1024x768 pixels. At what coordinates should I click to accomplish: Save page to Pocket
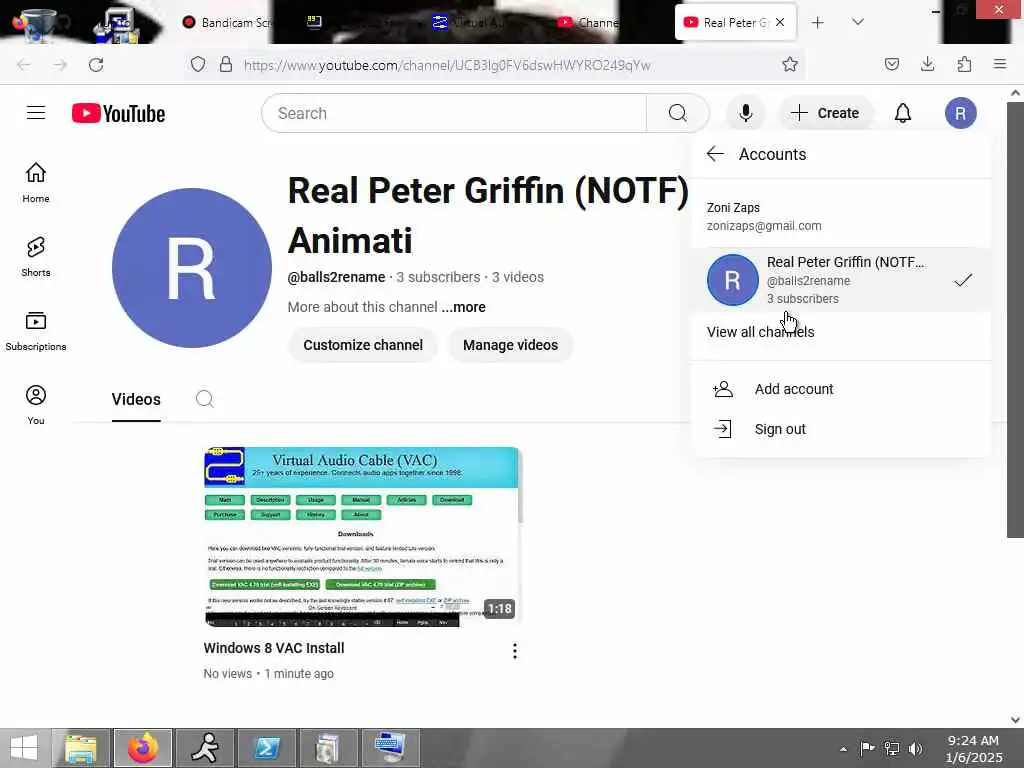click(x=891, y=64)
